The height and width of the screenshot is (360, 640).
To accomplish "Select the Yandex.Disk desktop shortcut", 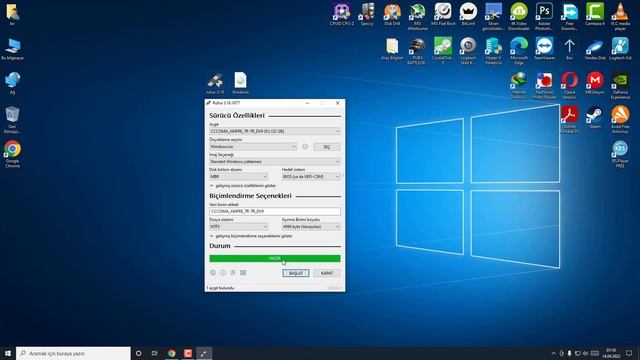I will point(595,49).
